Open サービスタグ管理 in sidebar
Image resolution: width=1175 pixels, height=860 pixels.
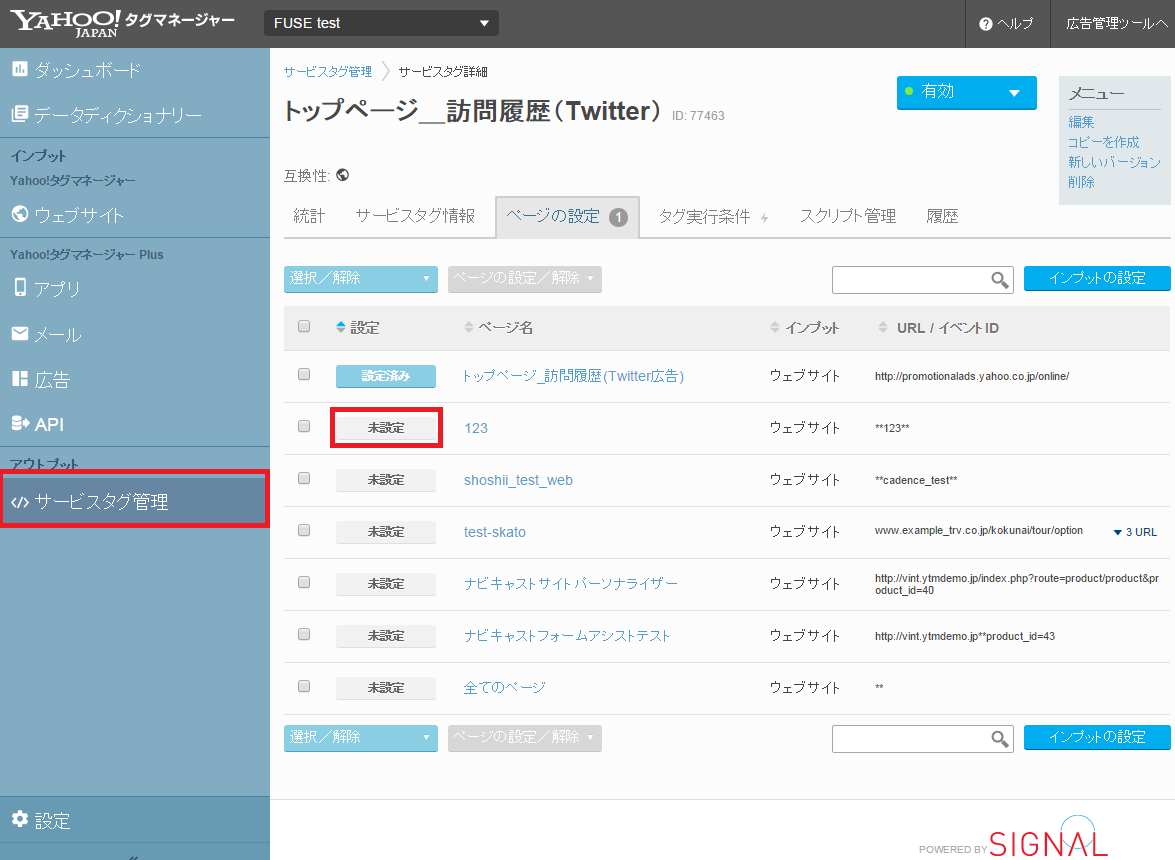coord(135,501)
